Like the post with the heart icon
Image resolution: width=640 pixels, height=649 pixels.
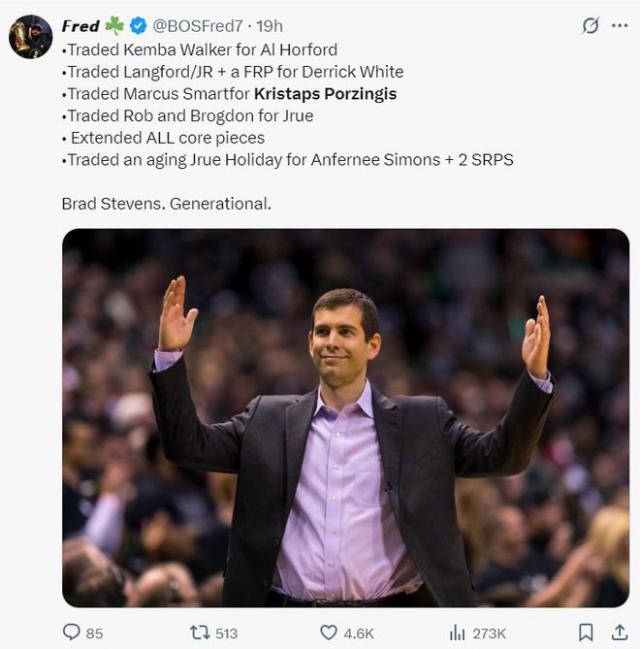tap(329, 632)
